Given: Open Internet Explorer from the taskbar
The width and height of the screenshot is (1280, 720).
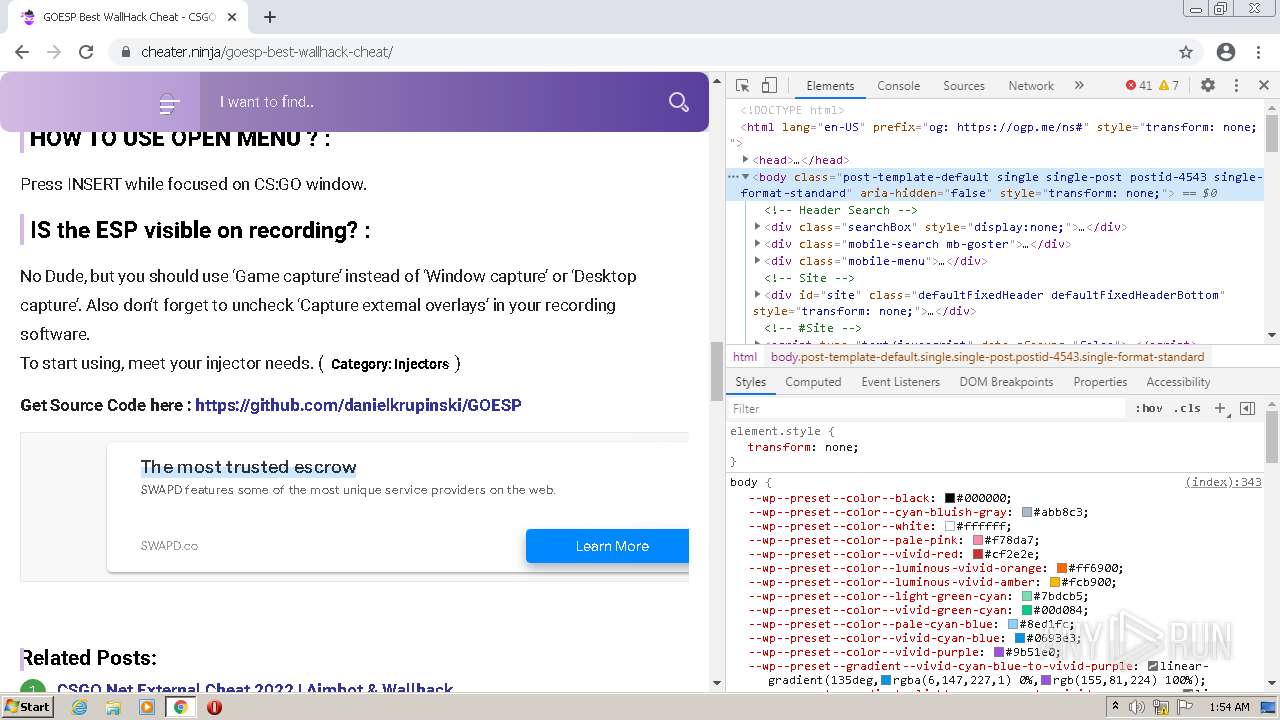Looking at the screenshot, I should pos(80,707).
